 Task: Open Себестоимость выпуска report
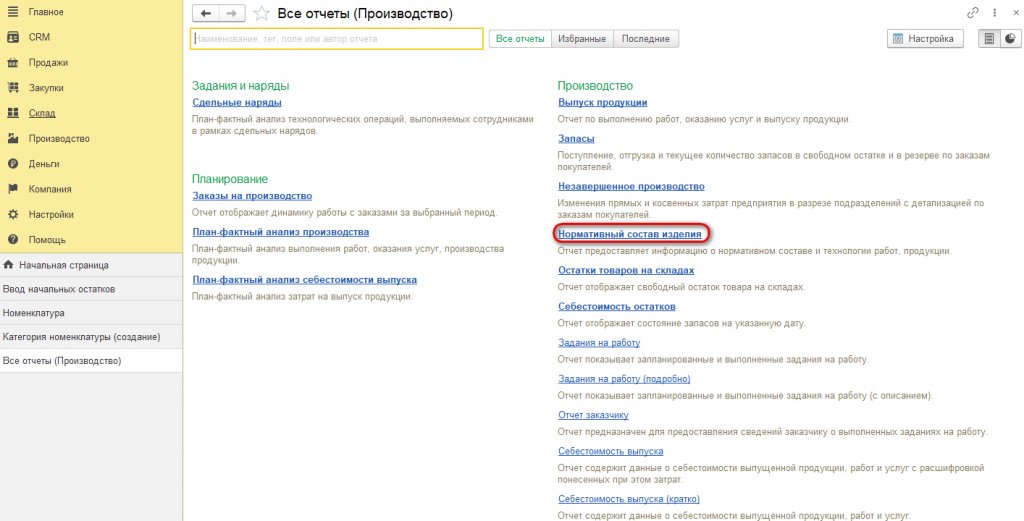coord(611,451)
